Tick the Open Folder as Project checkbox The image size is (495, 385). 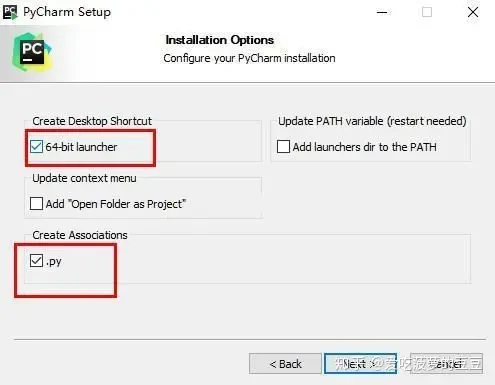[x=36, y=204]
